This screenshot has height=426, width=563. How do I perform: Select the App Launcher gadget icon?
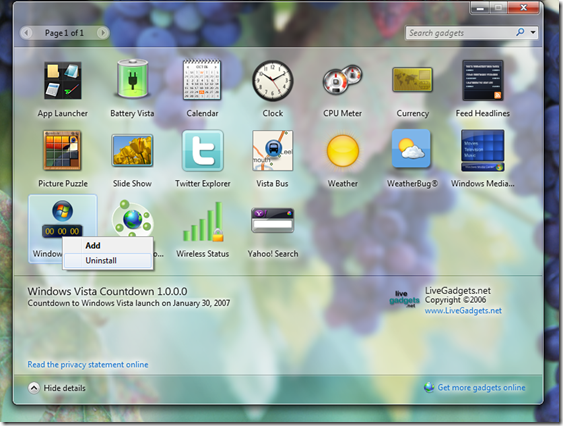pos(62,80)
